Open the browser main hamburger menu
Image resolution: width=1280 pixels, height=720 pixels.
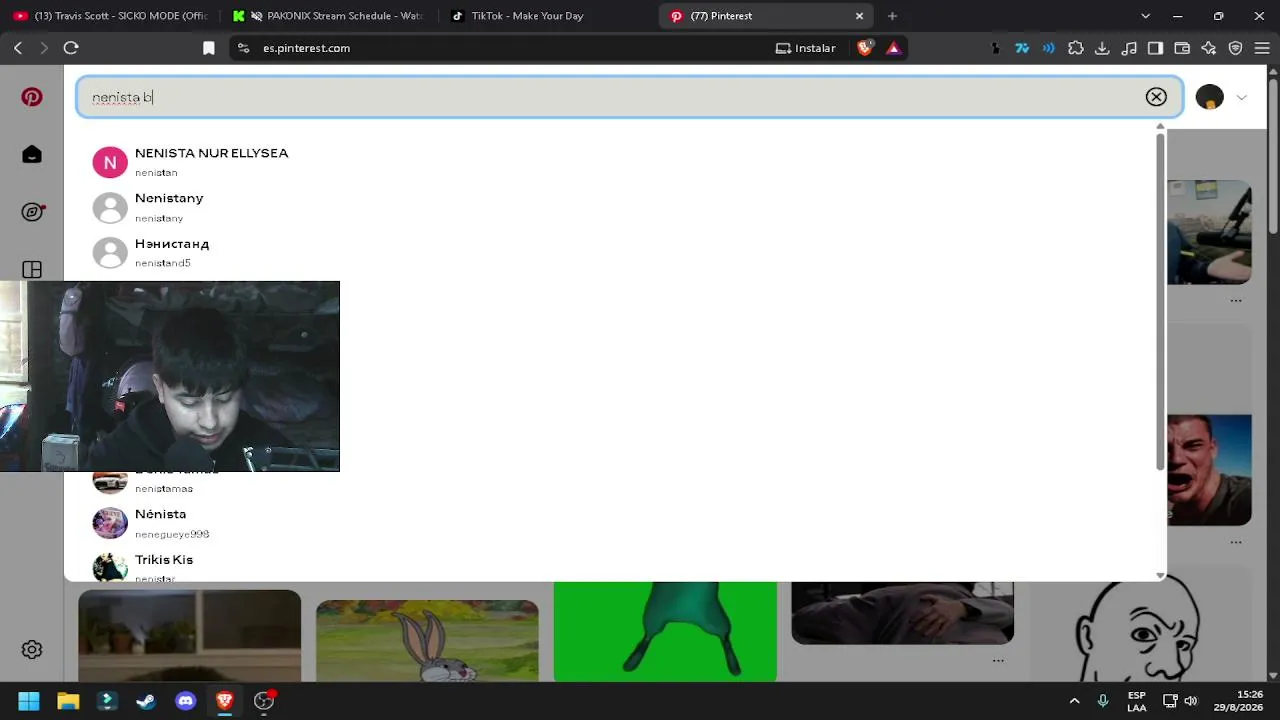coord(1262,48)
